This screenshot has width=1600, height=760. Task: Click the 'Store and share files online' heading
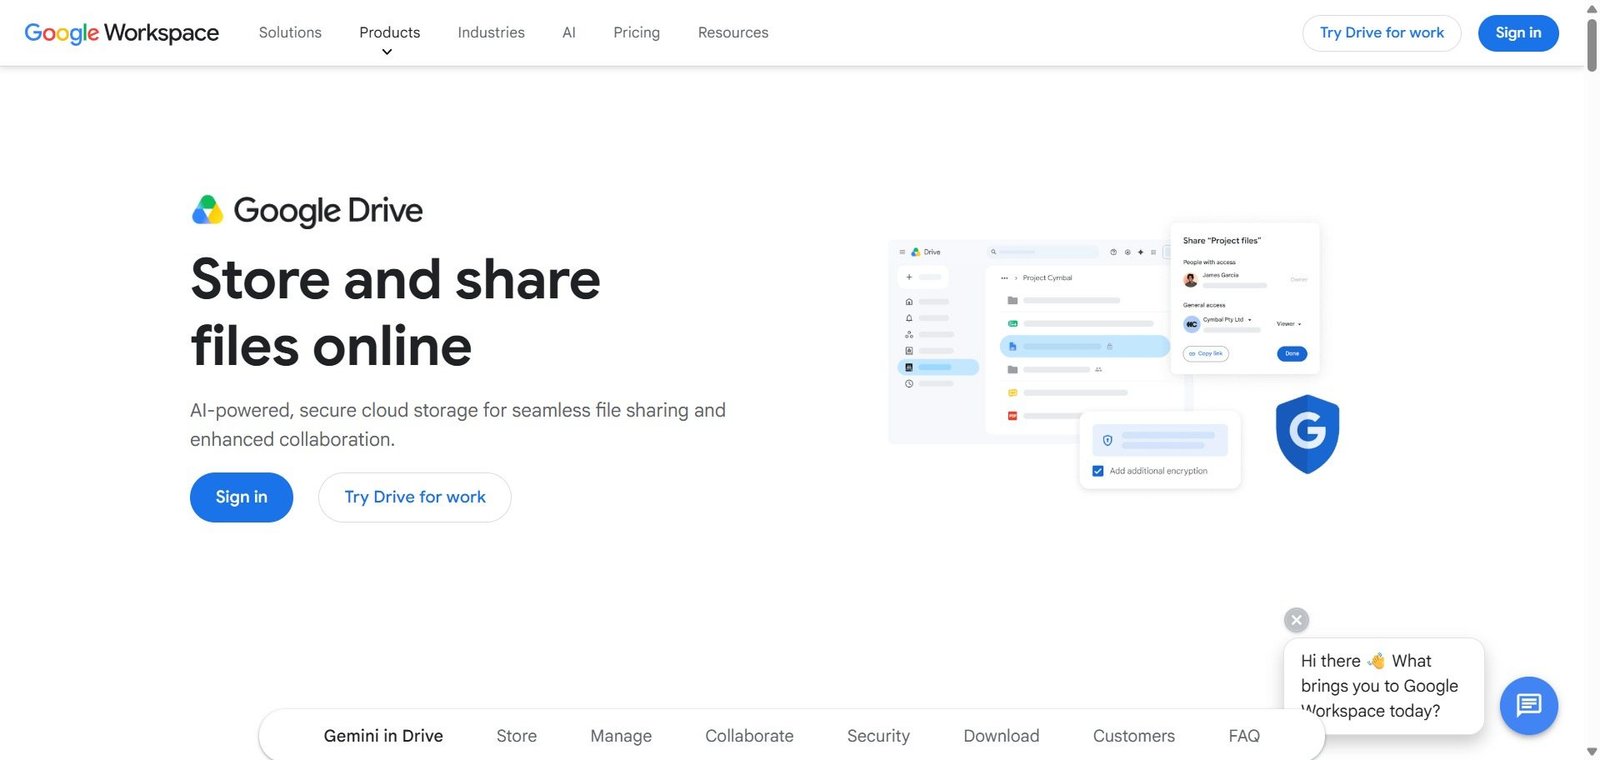pos(396,312)
